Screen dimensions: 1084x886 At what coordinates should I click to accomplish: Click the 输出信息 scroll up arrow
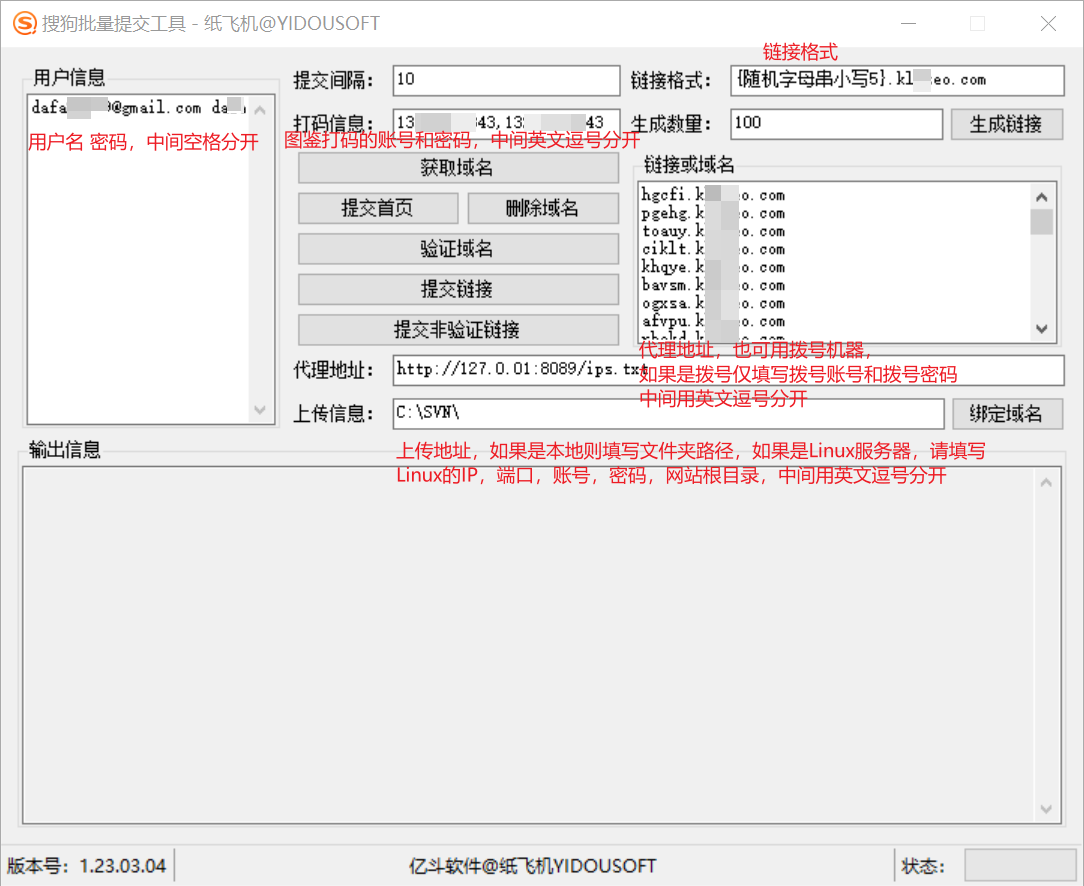click(x=1046, y=483)
